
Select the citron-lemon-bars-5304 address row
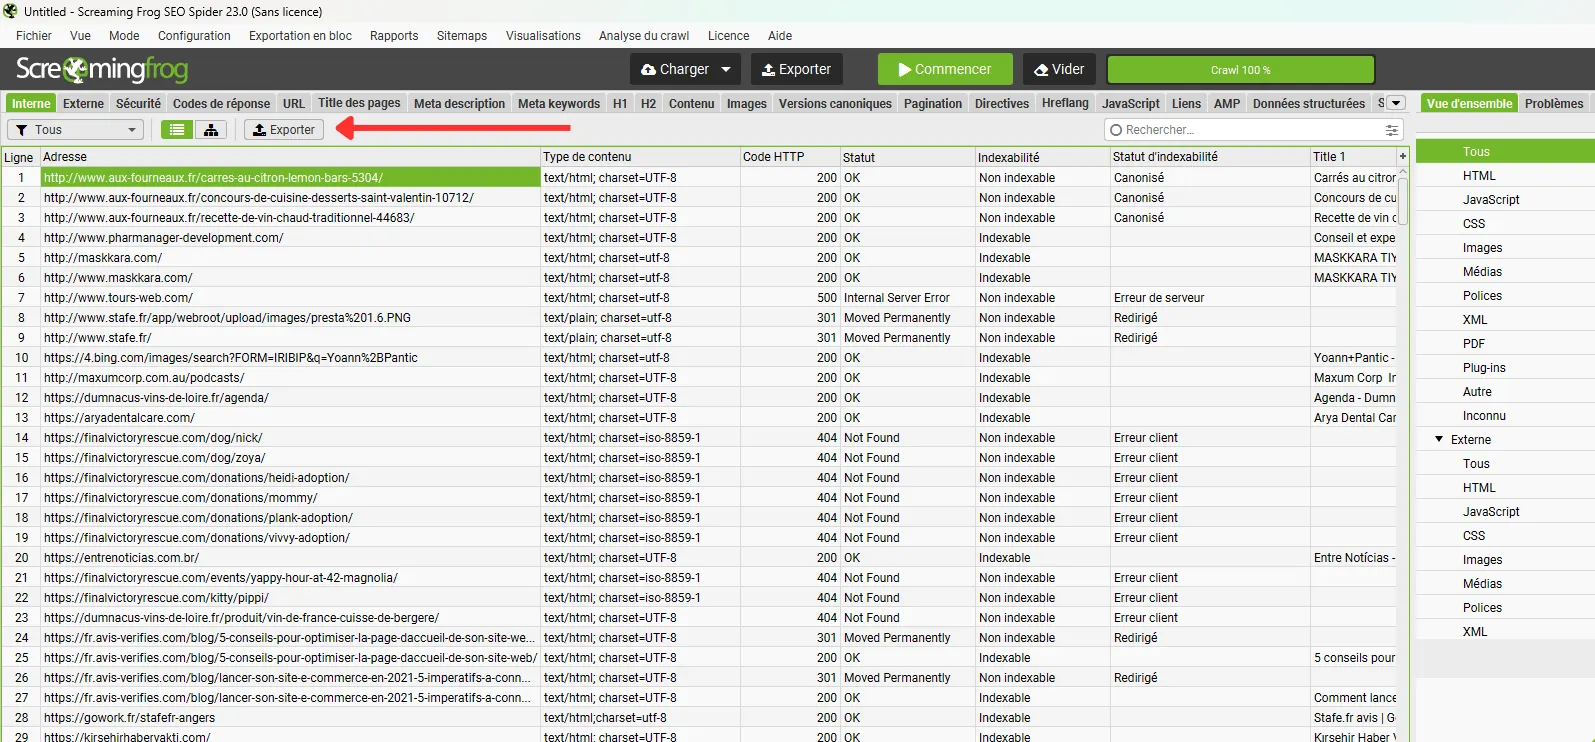[290, 178]
